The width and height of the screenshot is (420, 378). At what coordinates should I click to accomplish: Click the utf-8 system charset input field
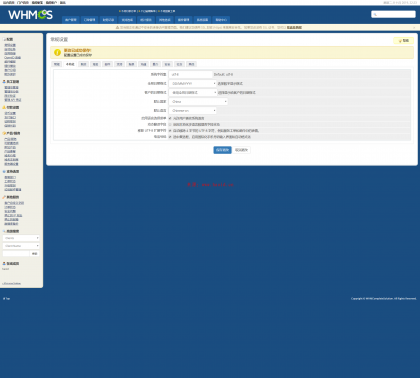[x=191, y=75]
